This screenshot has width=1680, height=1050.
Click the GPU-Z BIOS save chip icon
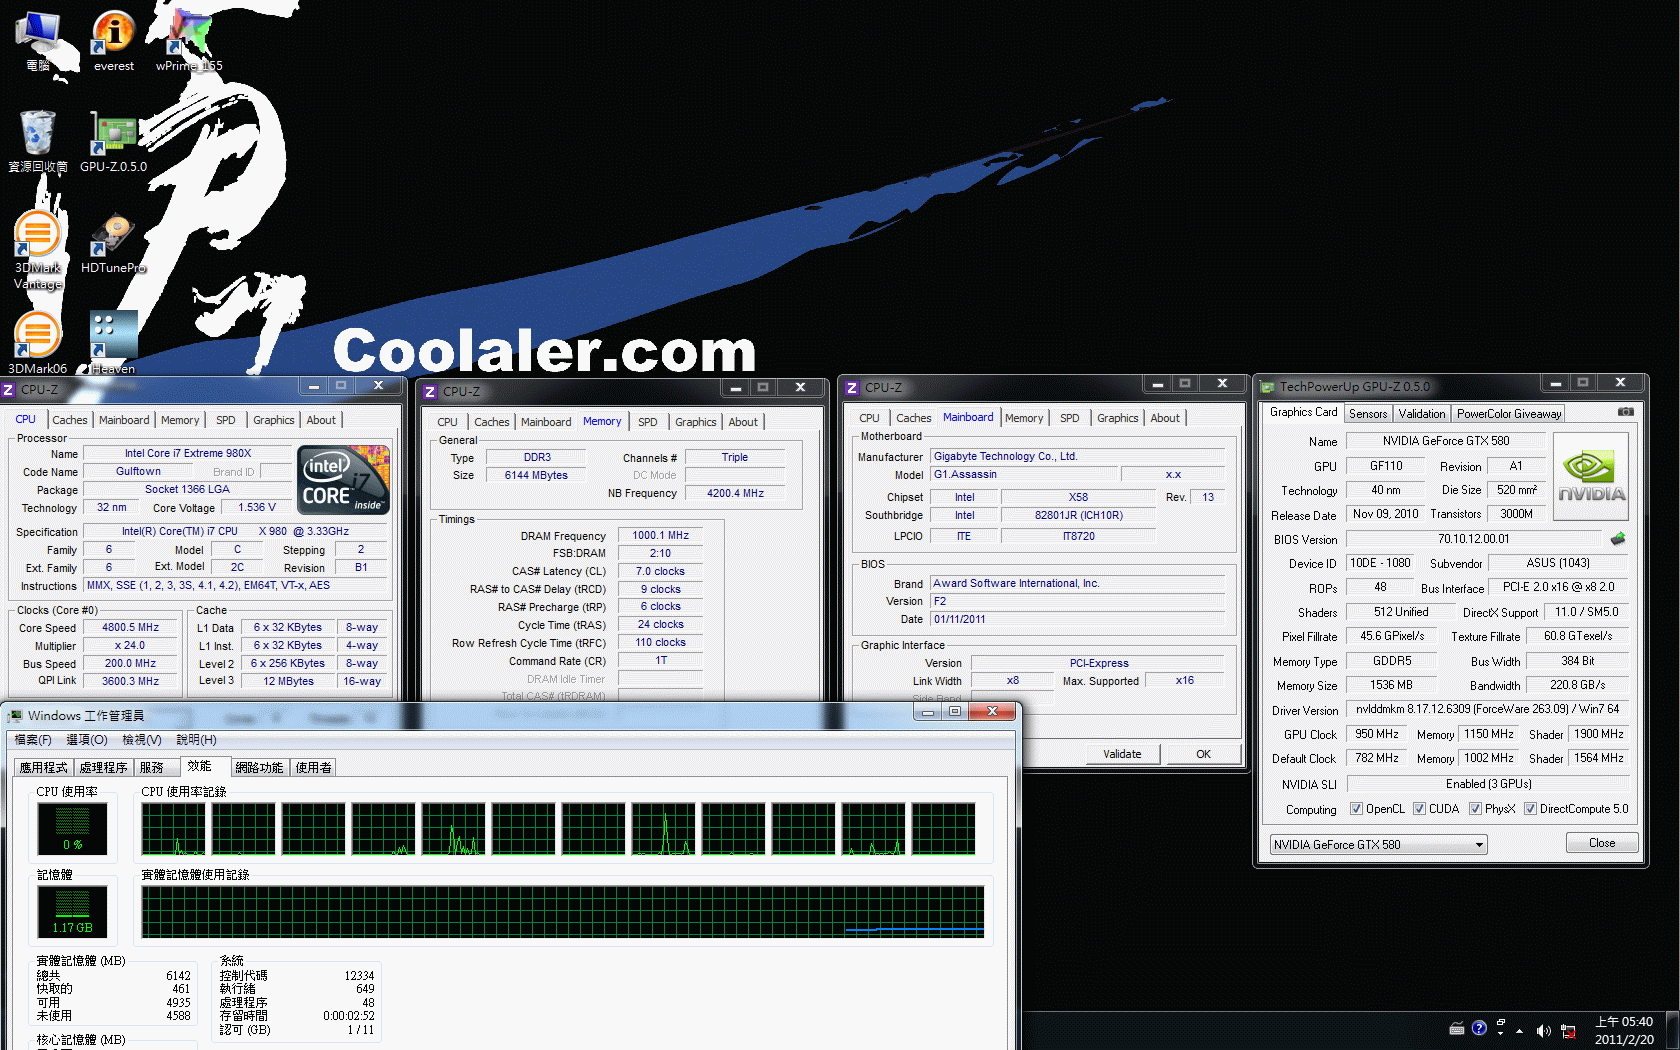[x=1618, y=539]
